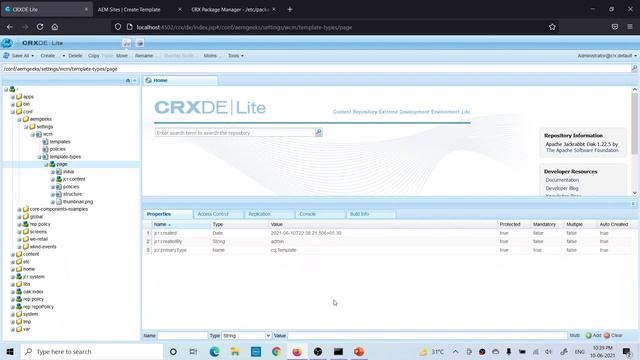The image size is (640, 360).
Task: Select the initial node under page
Action: (x=69, y=172)
